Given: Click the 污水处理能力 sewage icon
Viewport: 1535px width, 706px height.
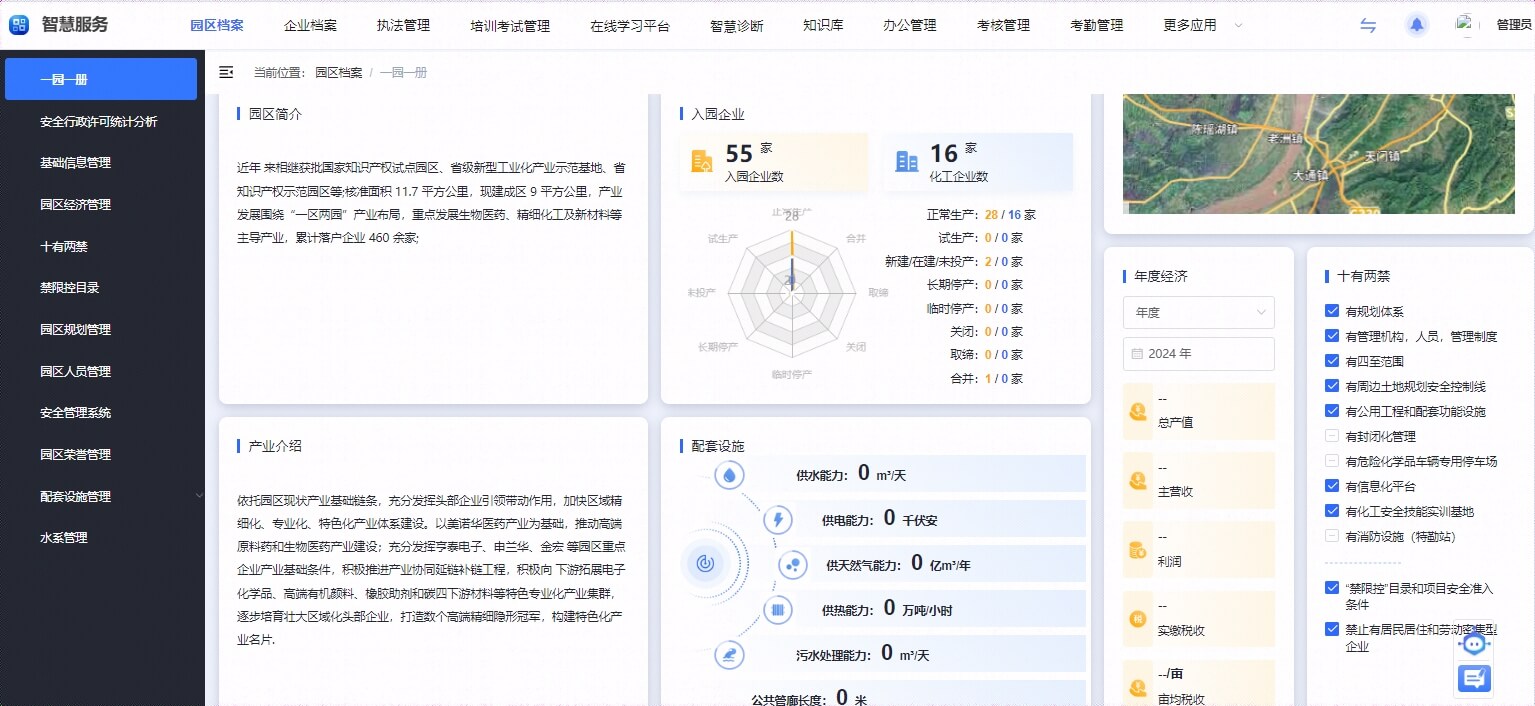Looking at the screenshot, I should tap(729, 655).
